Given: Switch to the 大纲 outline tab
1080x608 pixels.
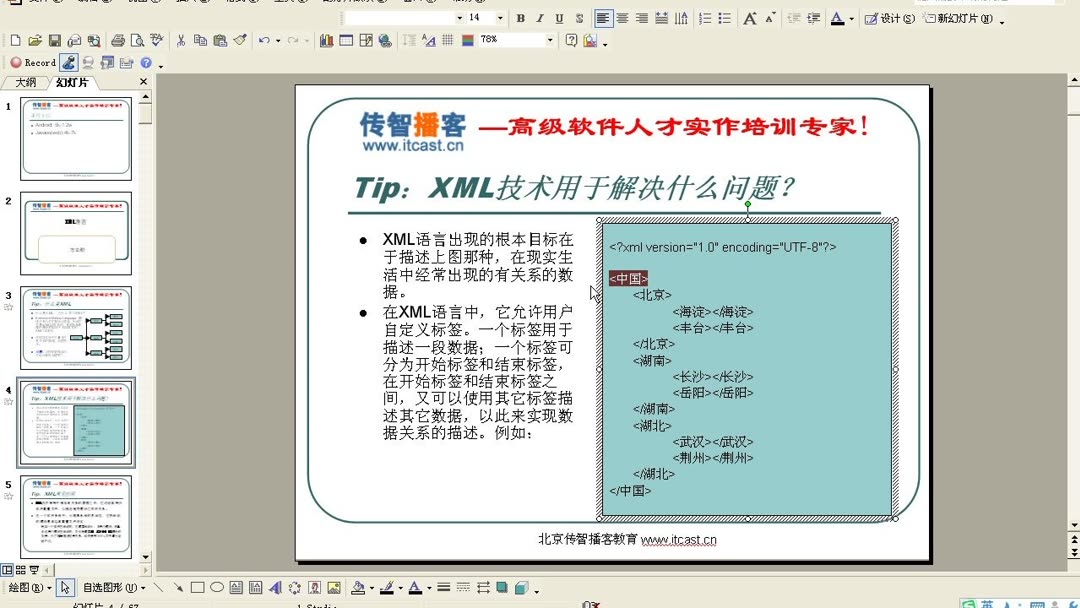Looking at the screenshot, I should [25, 82].
